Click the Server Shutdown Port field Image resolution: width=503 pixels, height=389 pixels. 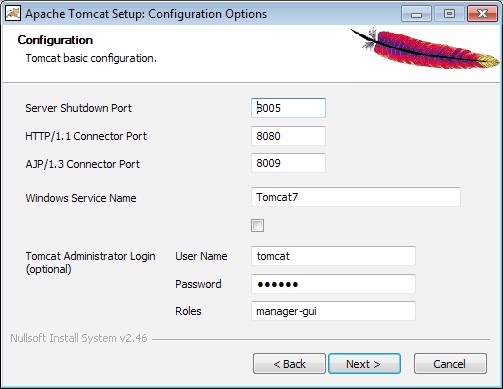tap(288, 108)
